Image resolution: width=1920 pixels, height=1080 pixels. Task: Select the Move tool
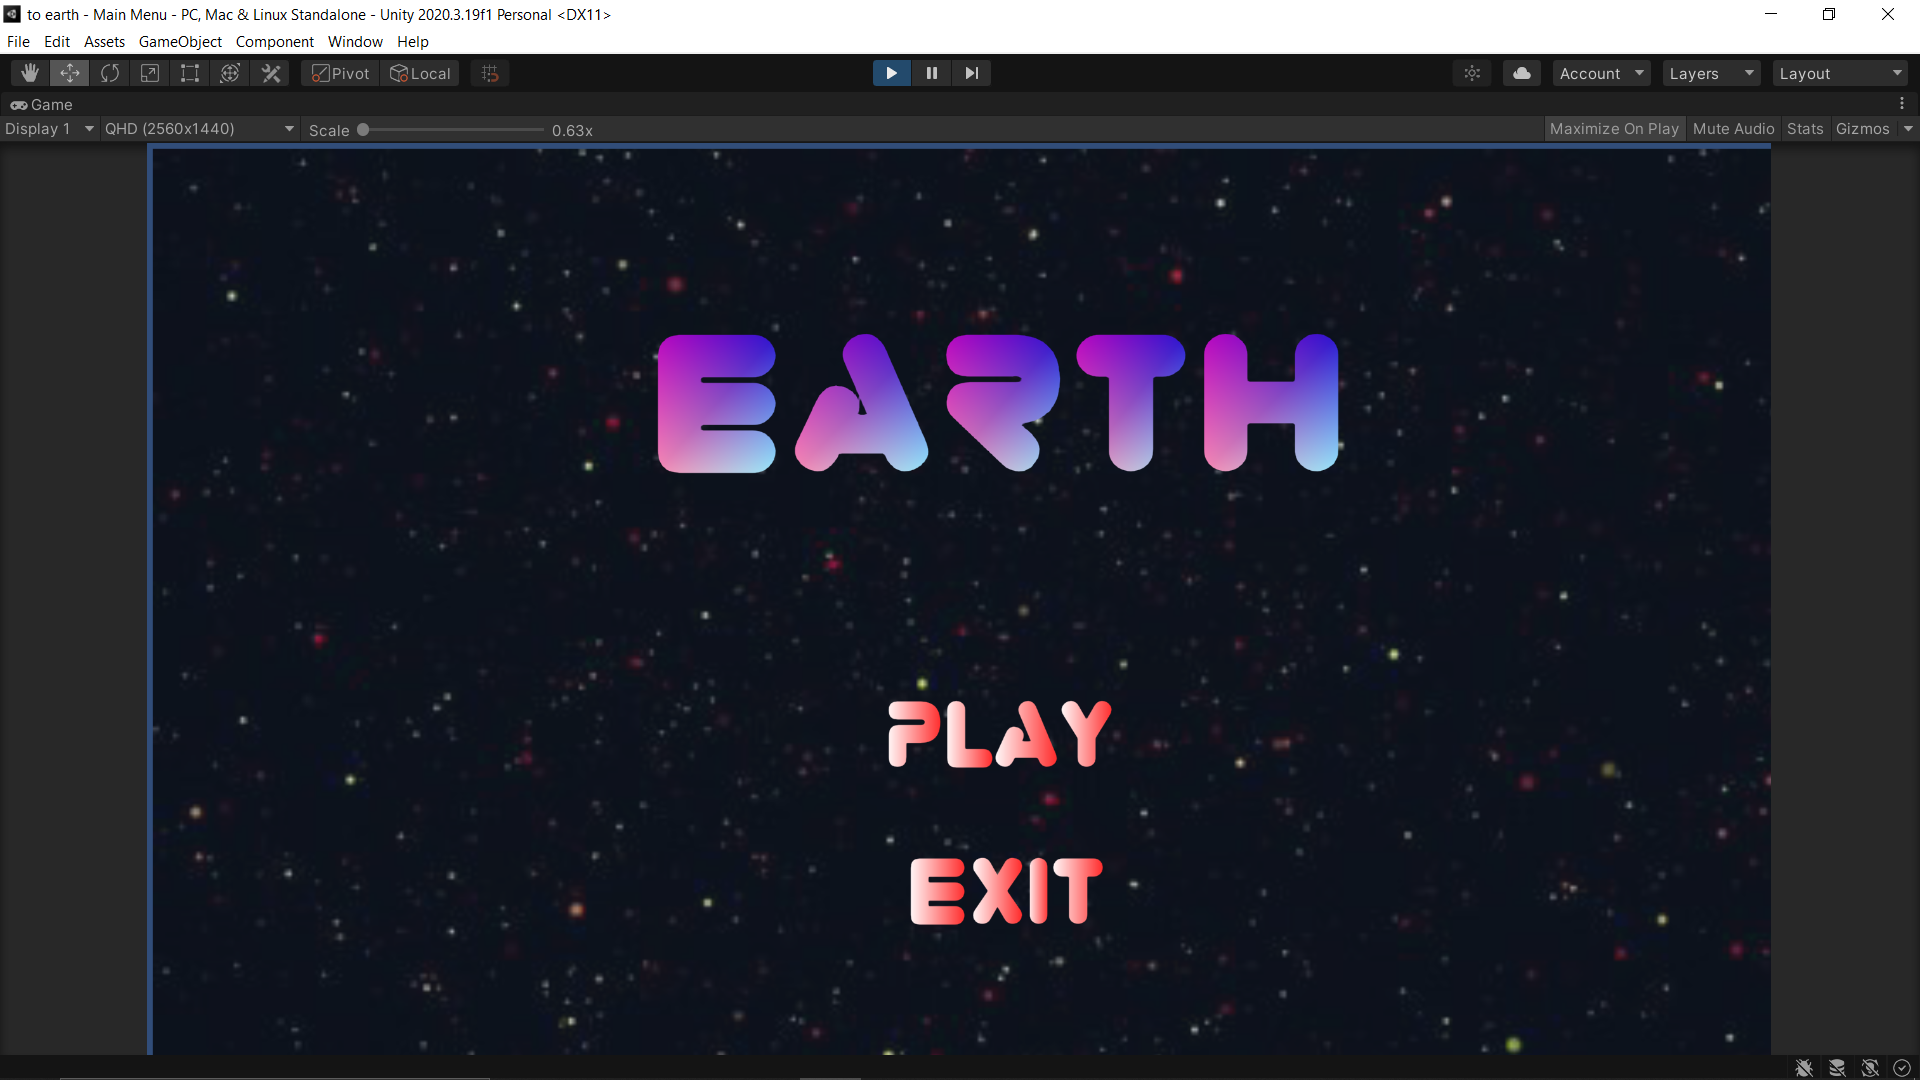(x=70, y=73)
